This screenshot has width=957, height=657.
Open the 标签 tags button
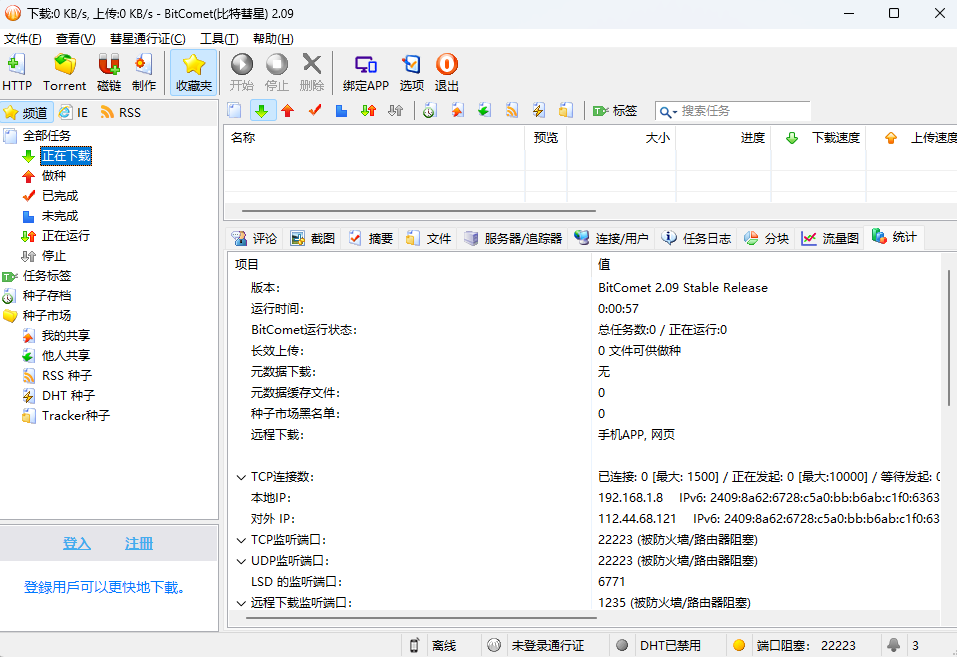pyautogui.click(x=615, y=111)
